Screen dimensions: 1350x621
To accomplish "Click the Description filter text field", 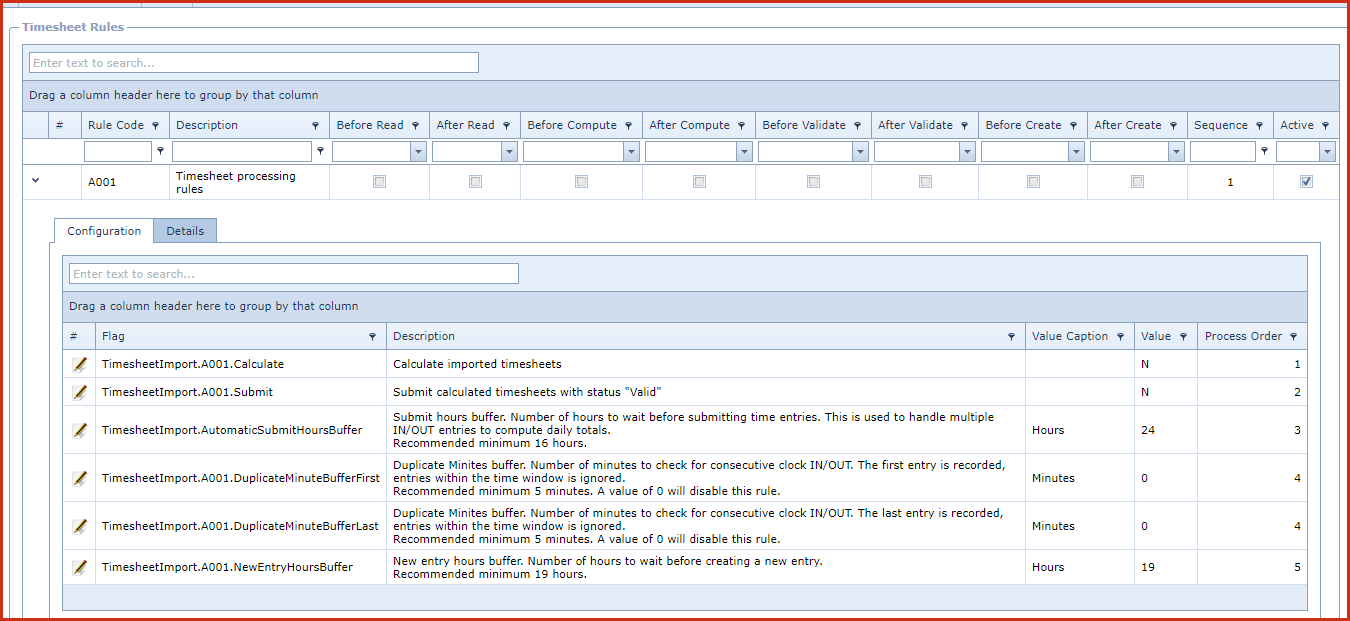I will tap(242, 152).
